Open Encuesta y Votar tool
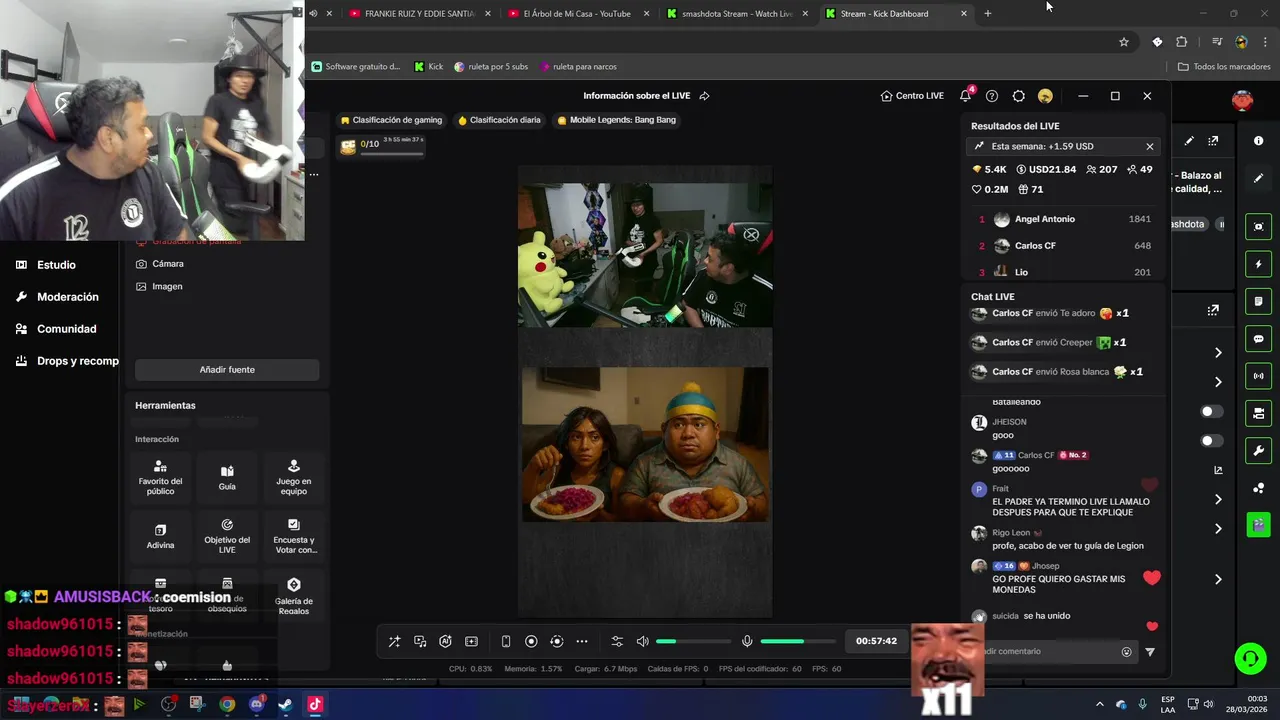 pos(294,535)
